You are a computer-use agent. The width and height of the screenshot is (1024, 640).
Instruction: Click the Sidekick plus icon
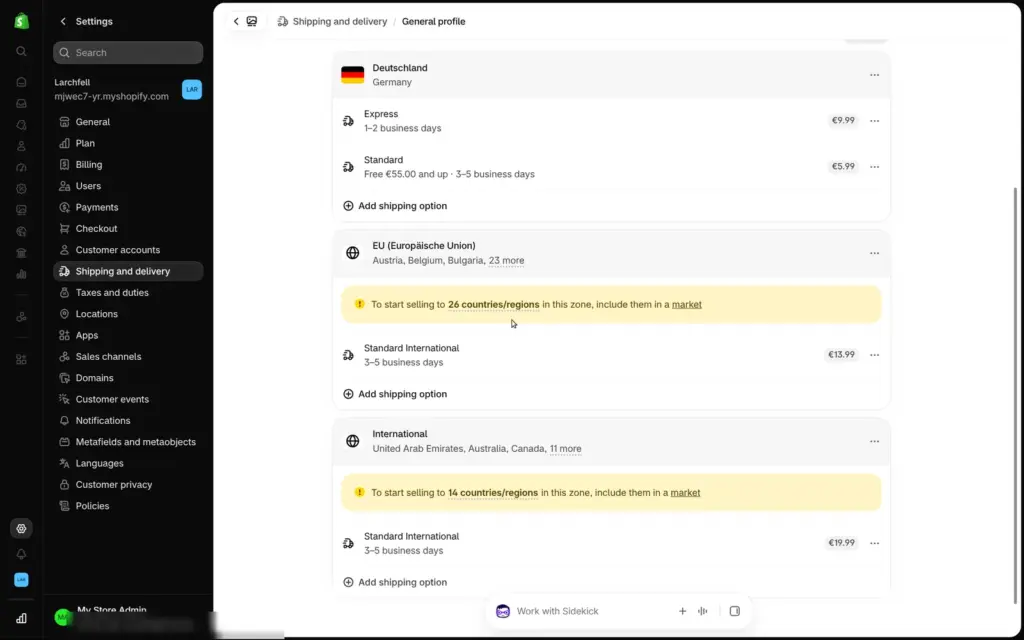coord(682,611)
